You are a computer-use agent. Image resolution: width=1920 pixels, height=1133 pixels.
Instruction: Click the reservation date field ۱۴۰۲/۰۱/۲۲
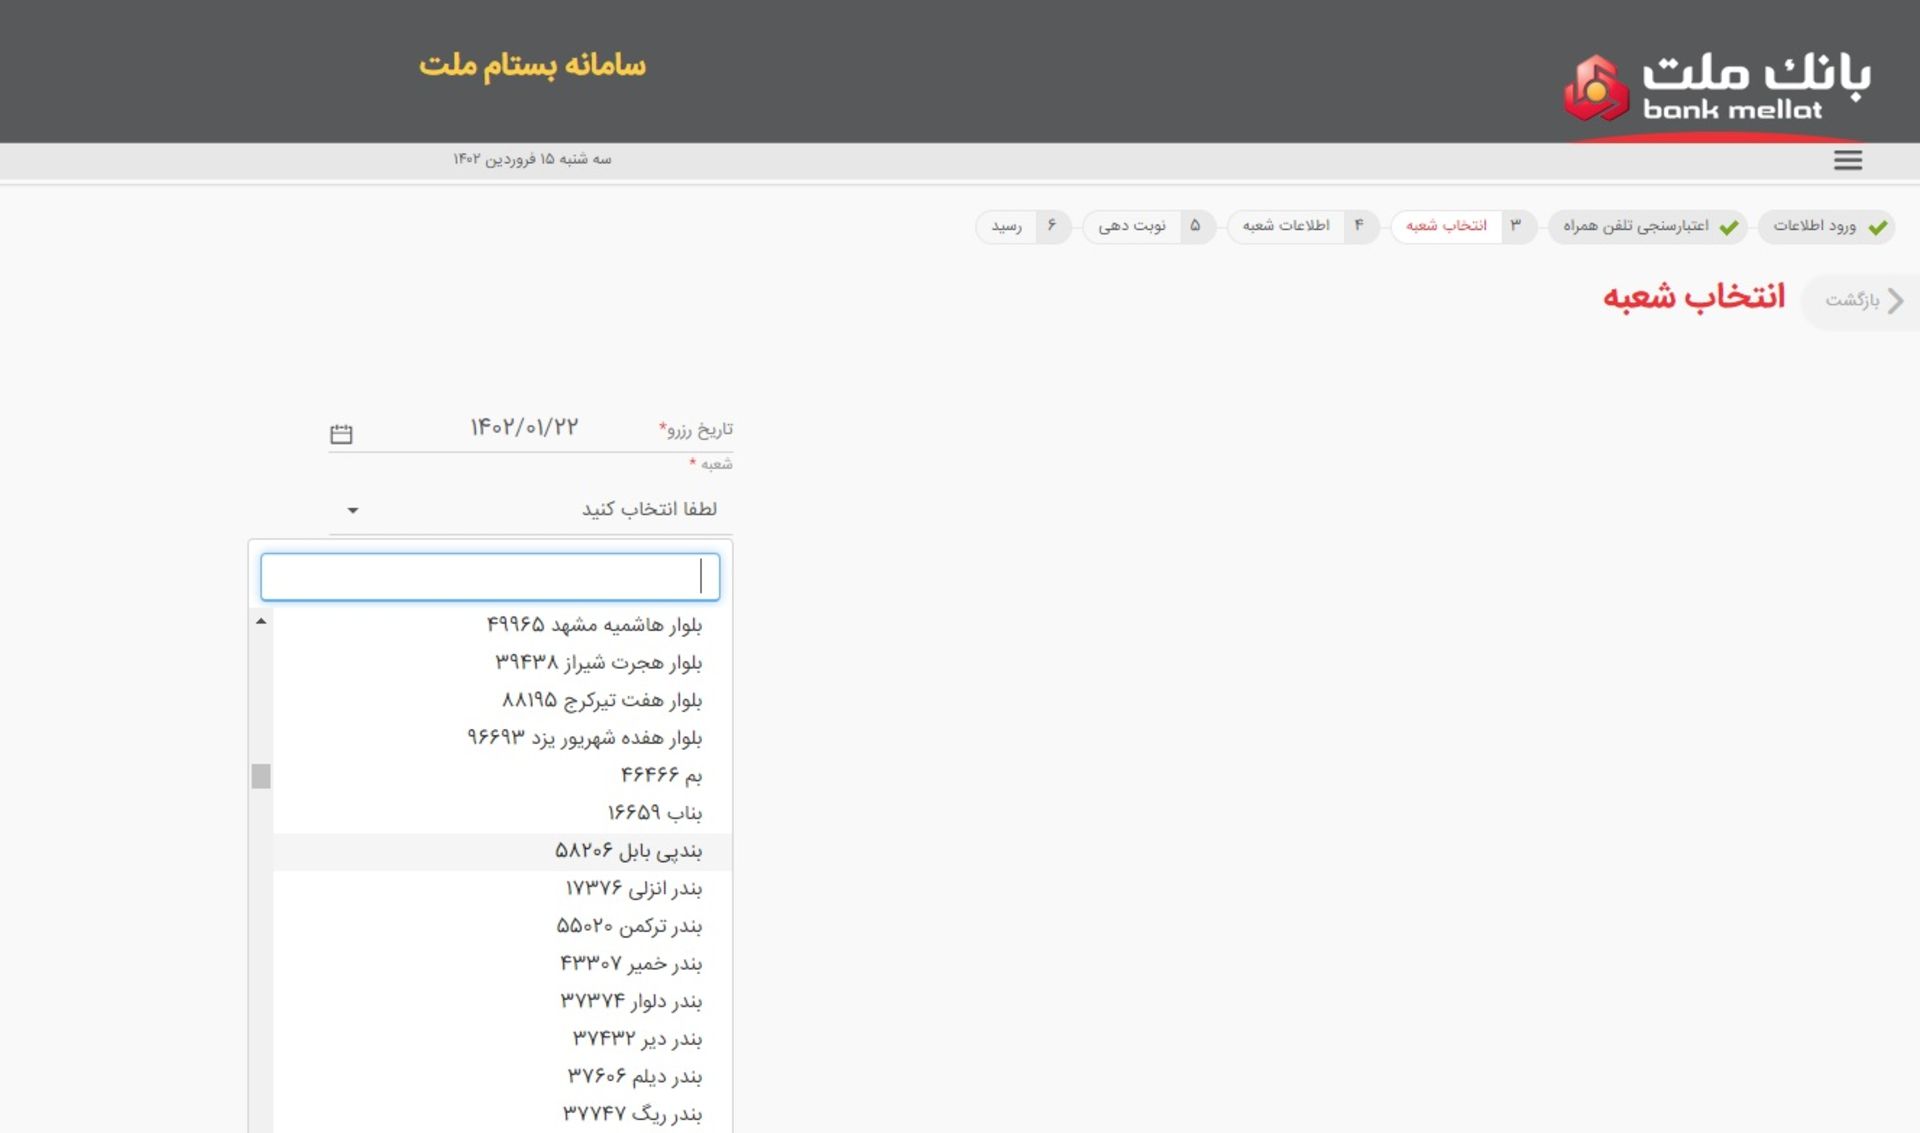(x=524, y=428)
